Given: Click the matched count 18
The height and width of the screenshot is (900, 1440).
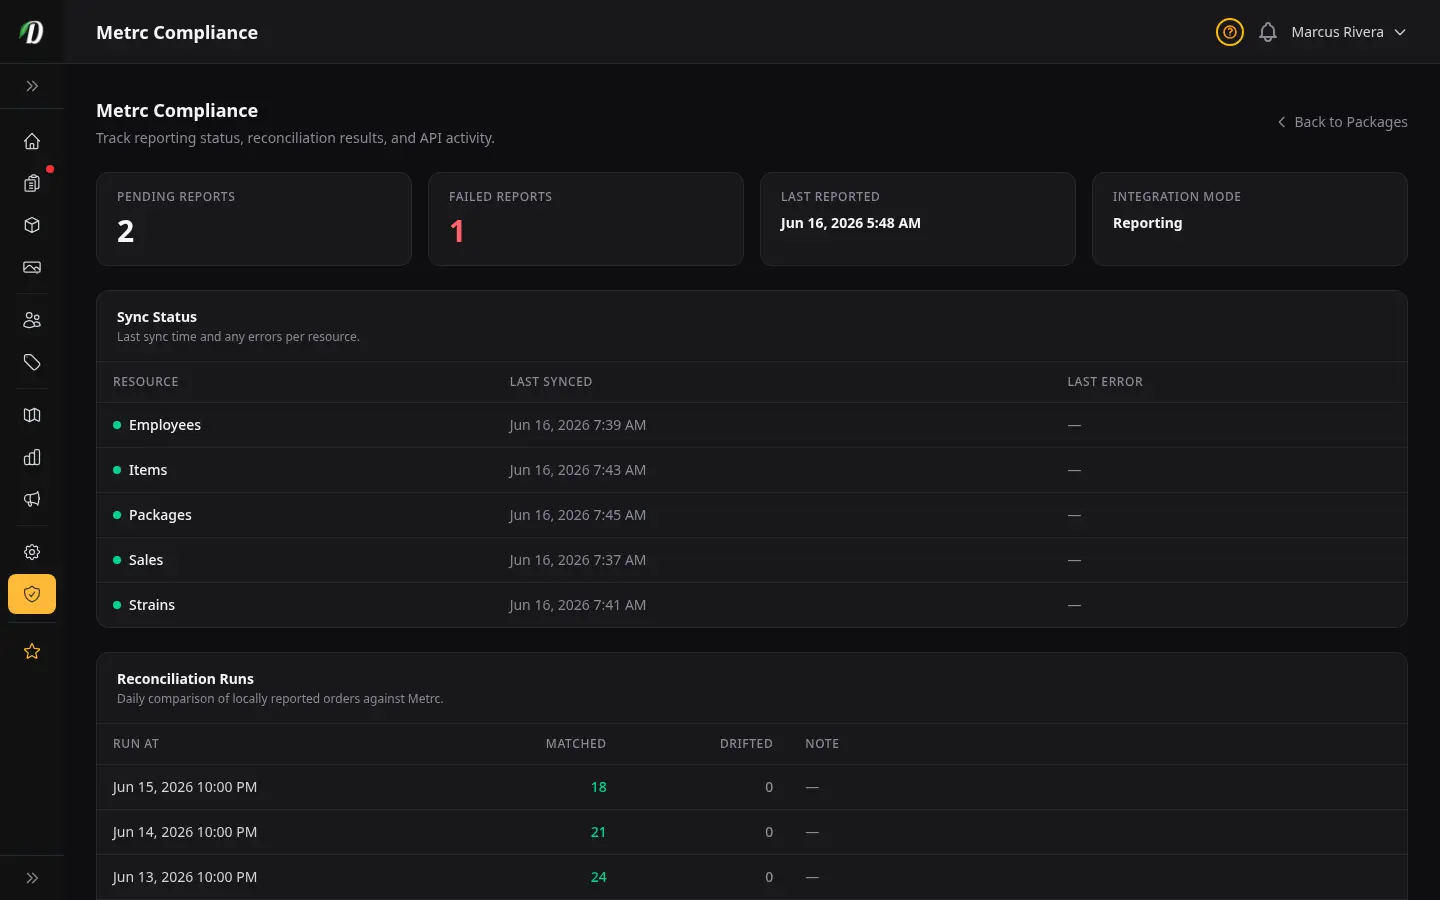Looking at the screenshot, I should [599, 787].
